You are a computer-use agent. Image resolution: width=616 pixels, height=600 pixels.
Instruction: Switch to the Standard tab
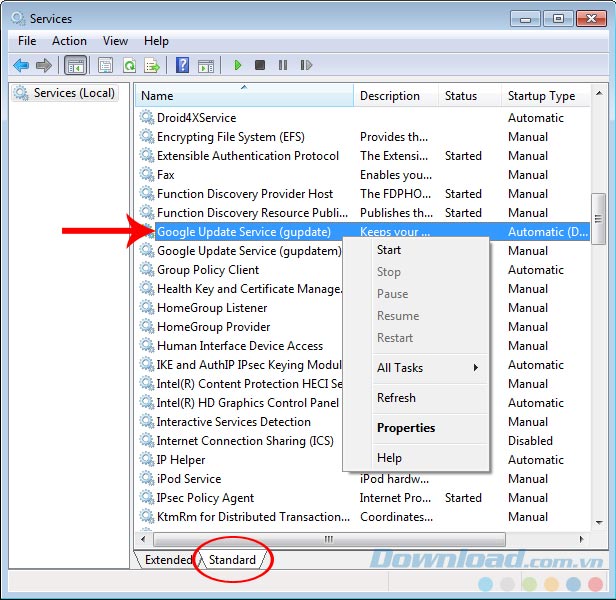click(232, 560)
